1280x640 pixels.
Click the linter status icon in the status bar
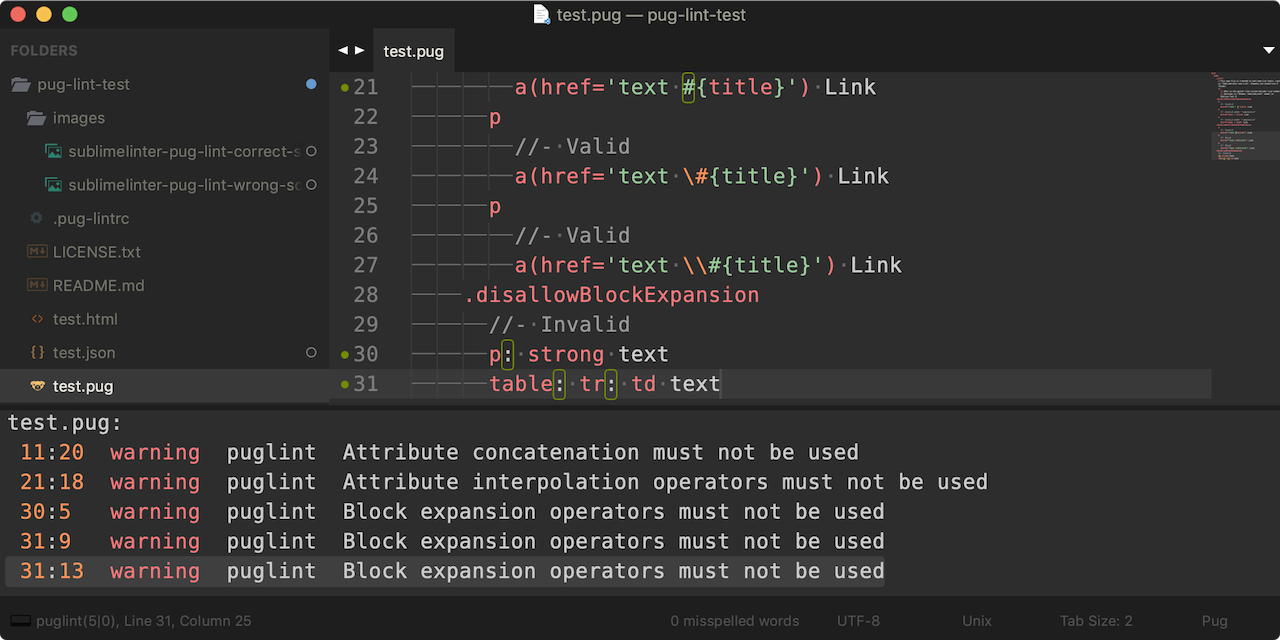(21, 620)
